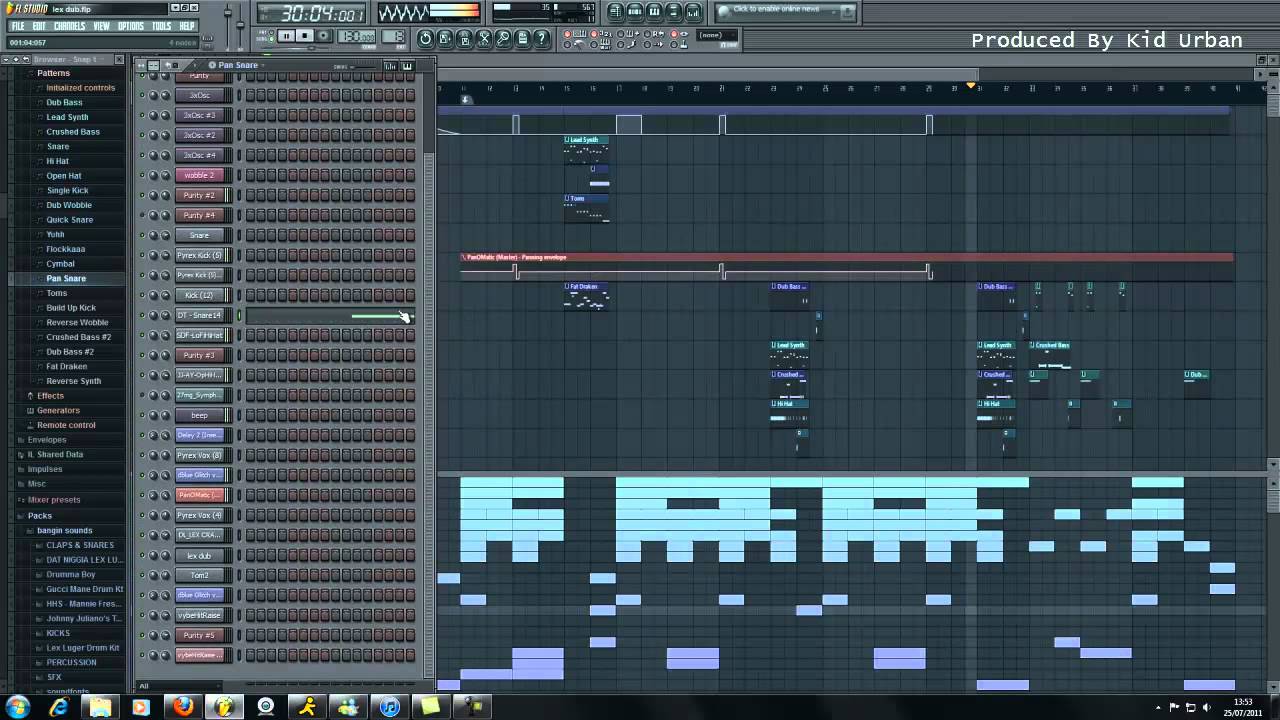The image size is (1280, 720).
Task: Open the All channel filter dropdown
Action: click(180, 686)
